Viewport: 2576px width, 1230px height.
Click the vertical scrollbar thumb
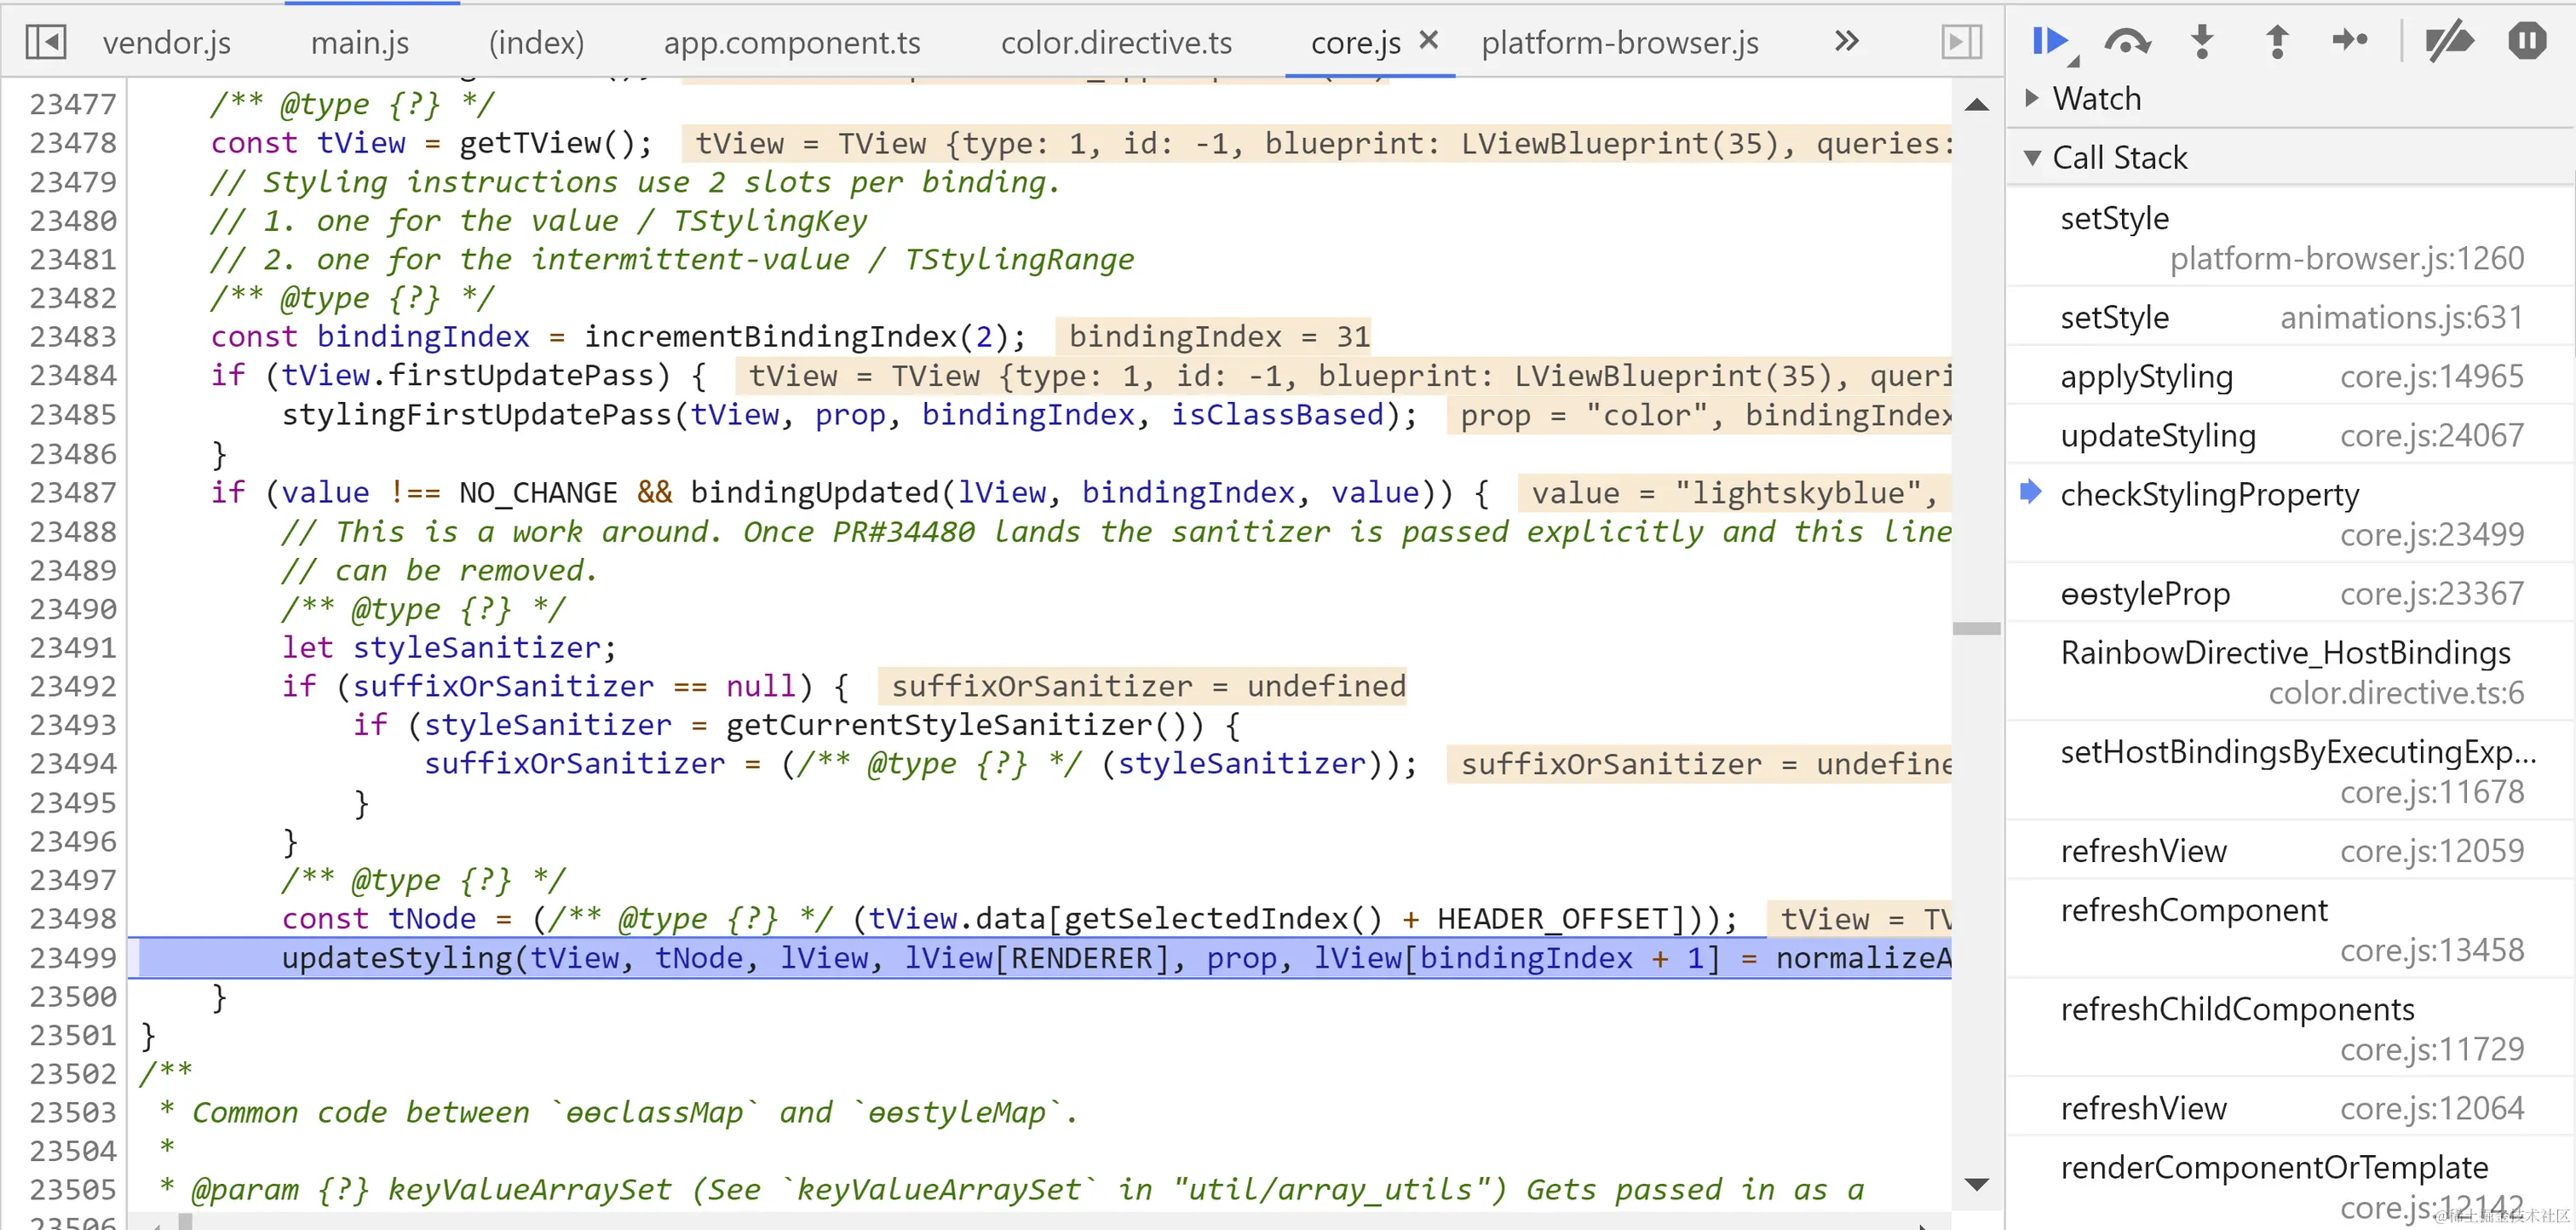[x=1976, y=629]
